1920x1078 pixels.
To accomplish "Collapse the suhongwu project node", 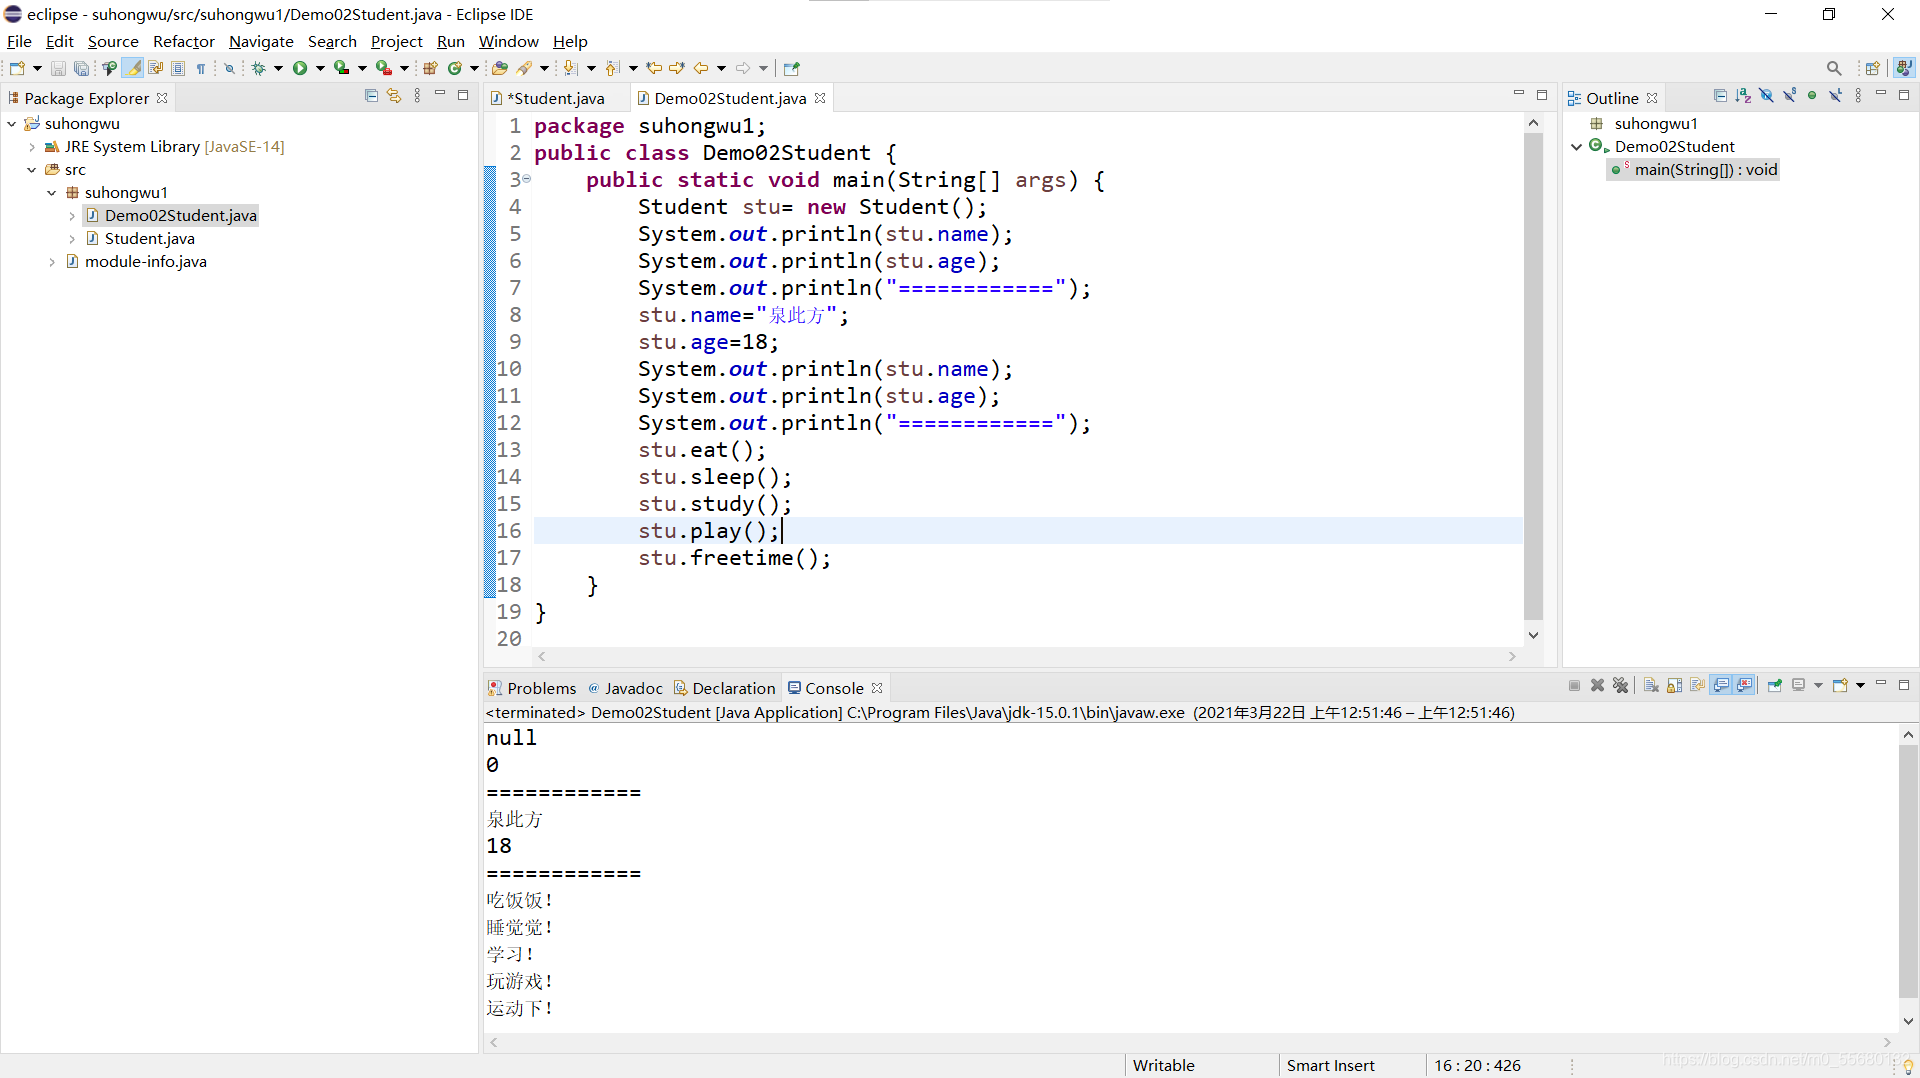I will [x=12, y=123].
